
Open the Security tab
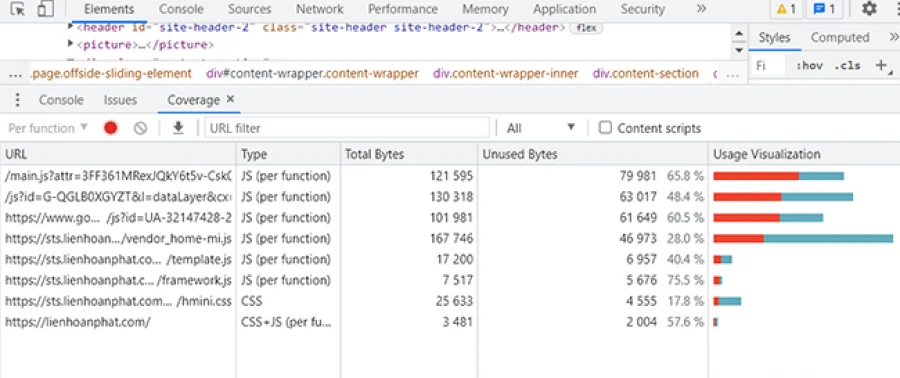coord(643,9)
